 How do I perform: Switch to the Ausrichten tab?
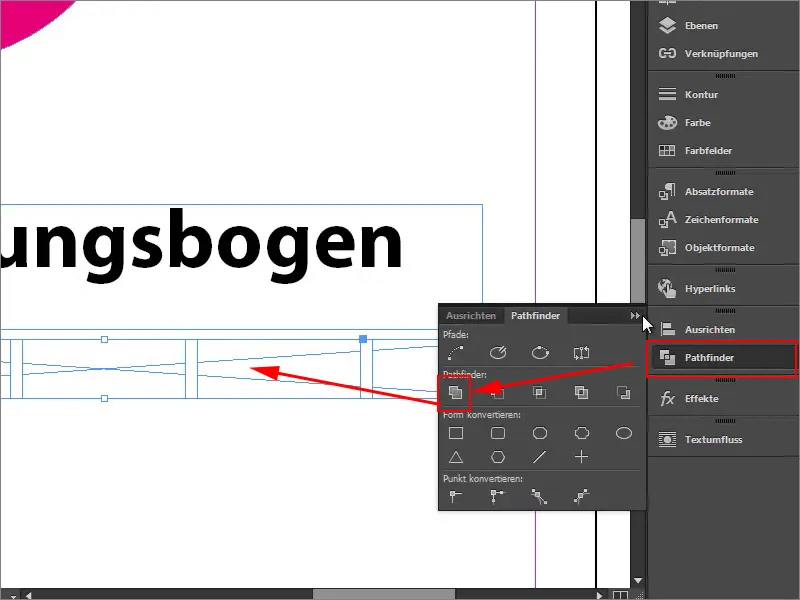pos(471,316)
